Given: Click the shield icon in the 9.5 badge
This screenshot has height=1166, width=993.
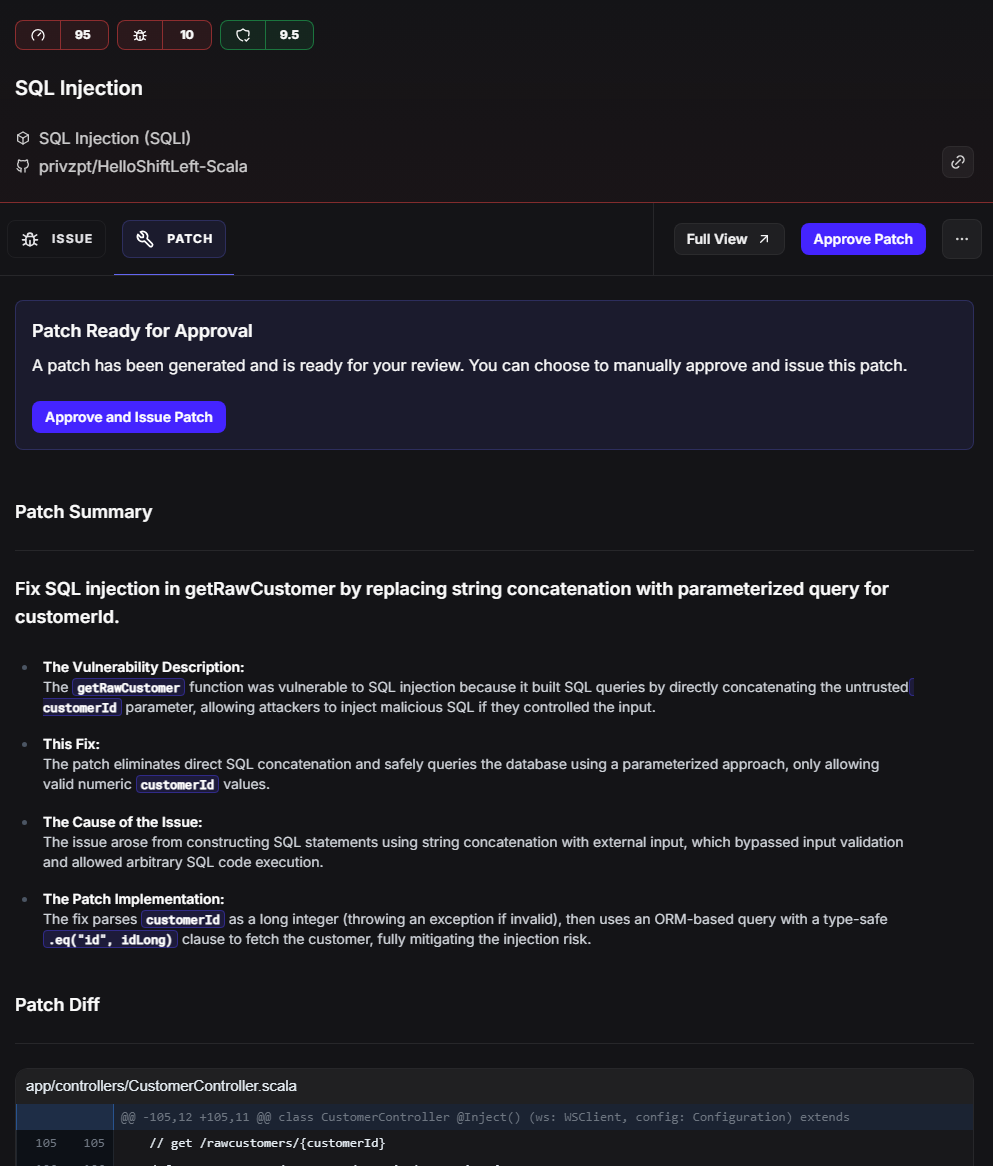Looking at the screenshot, I should pos(243,35).
